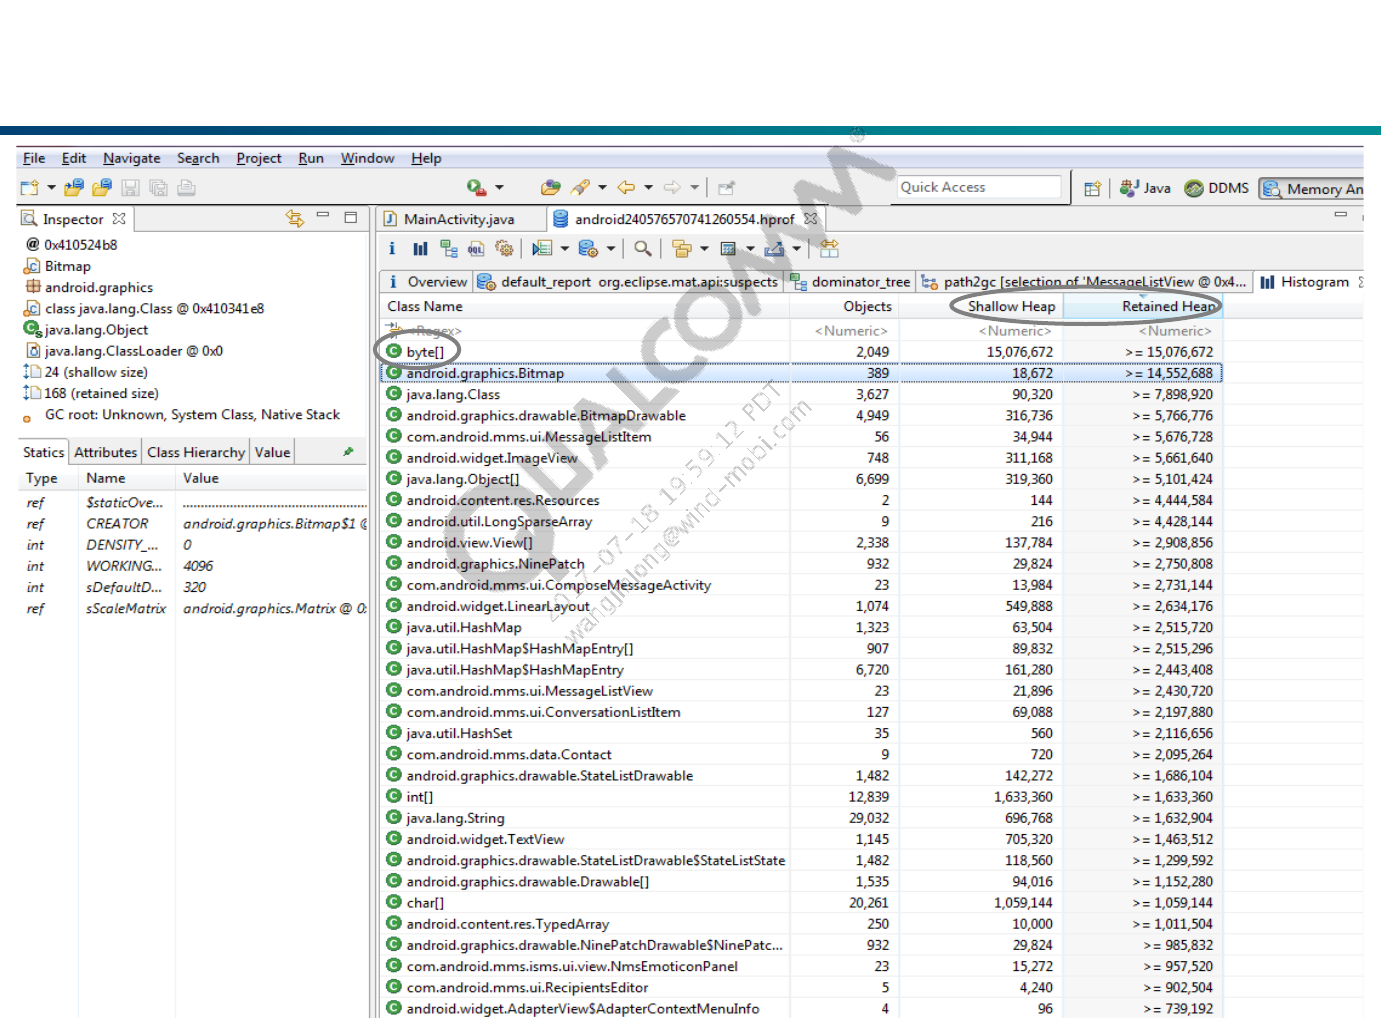Image resolution: width=1381 pixels, height=1018 pixels.
Task: Click the Thread Overview gear icon
Action: click(x=504, y=248)
